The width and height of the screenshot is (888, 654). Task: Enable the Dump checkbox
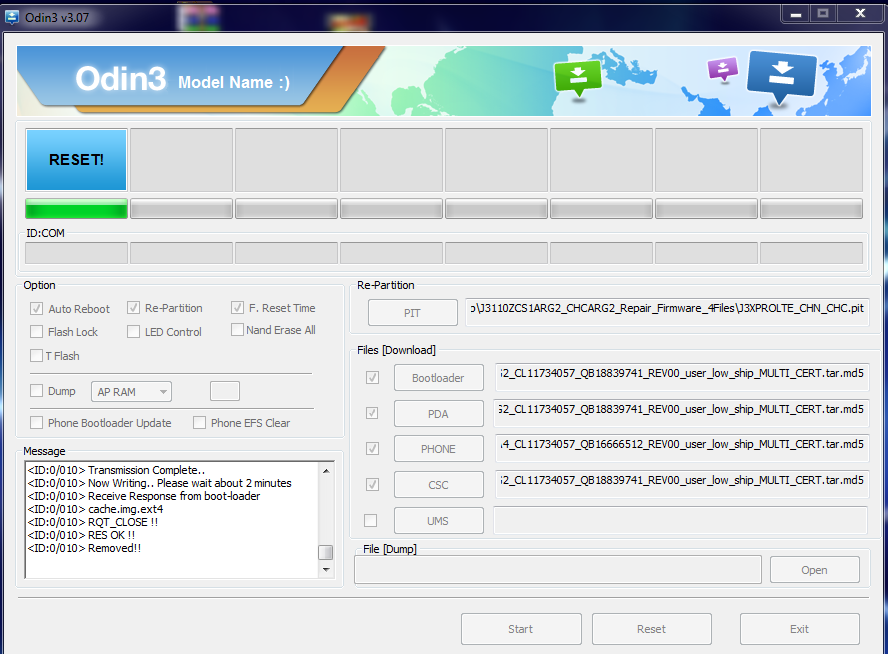pyautogui.click(x=36, y=391)
